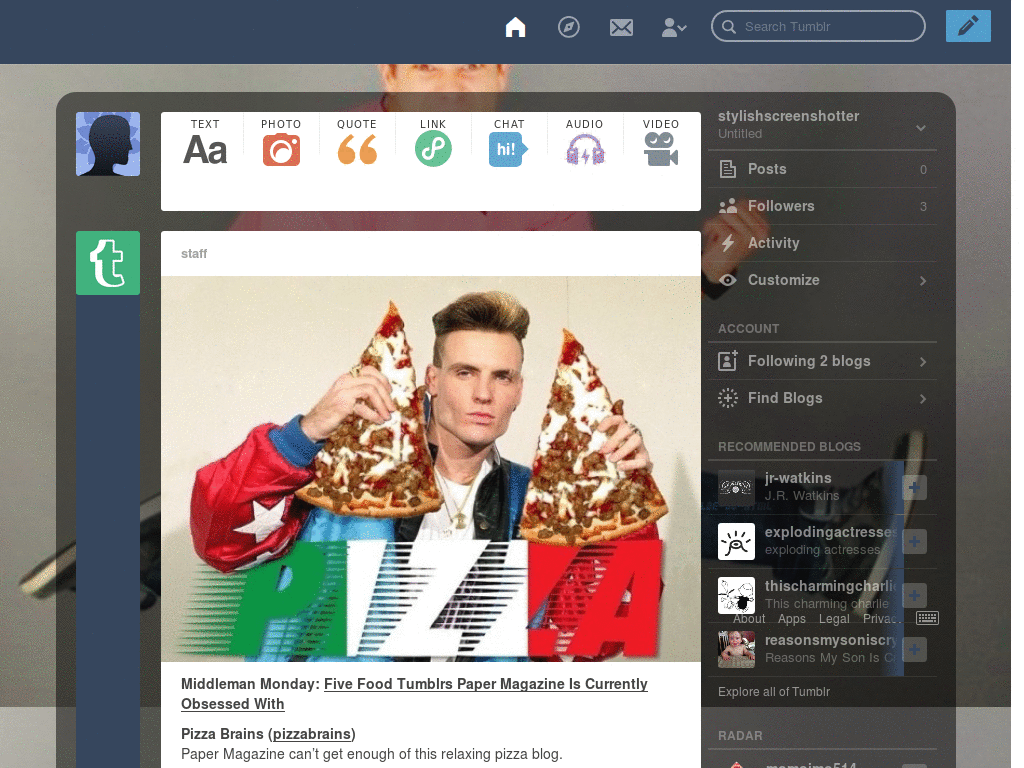
Task: Open Activity in the sidebar
Action: click(x=822, y=243)
